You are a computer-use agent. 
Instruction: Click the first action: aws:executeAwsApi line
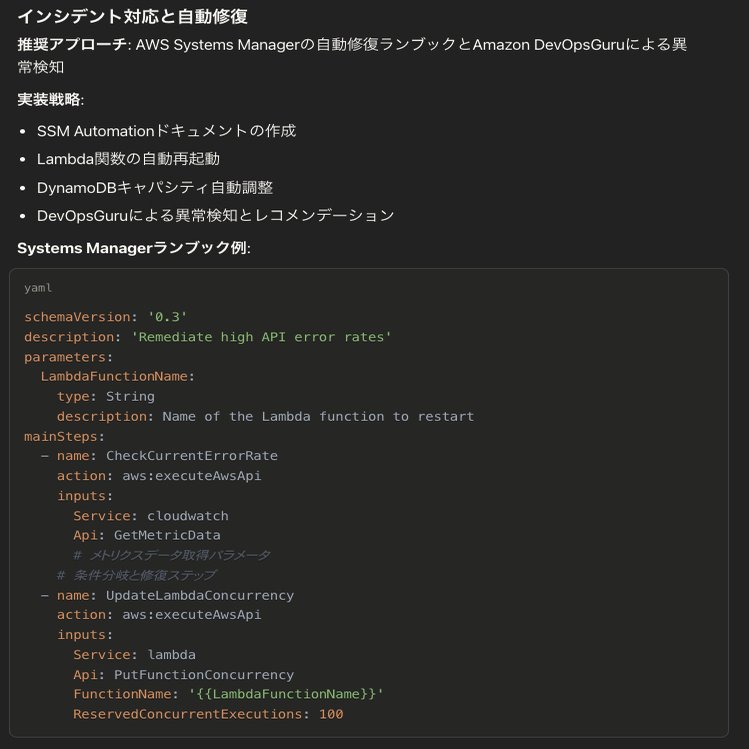pos(159,476)
